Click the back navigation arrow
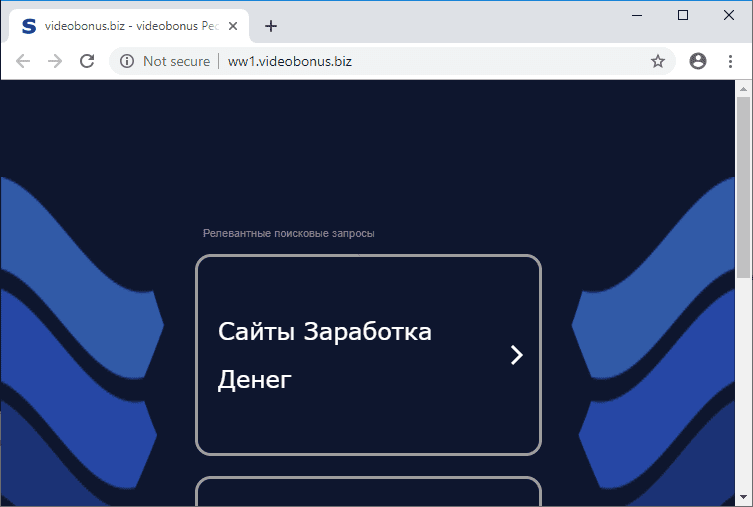The image size is (753, 507). (23, 61)
